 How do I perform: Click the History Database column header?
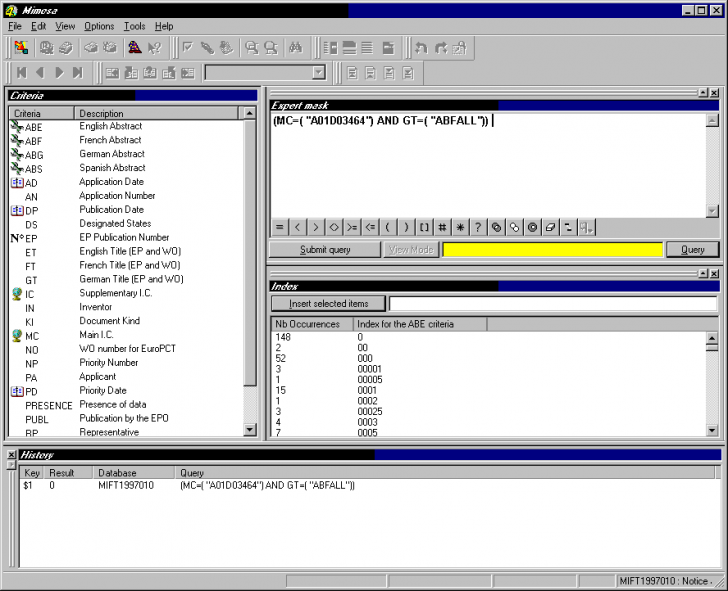coord(134,473)
